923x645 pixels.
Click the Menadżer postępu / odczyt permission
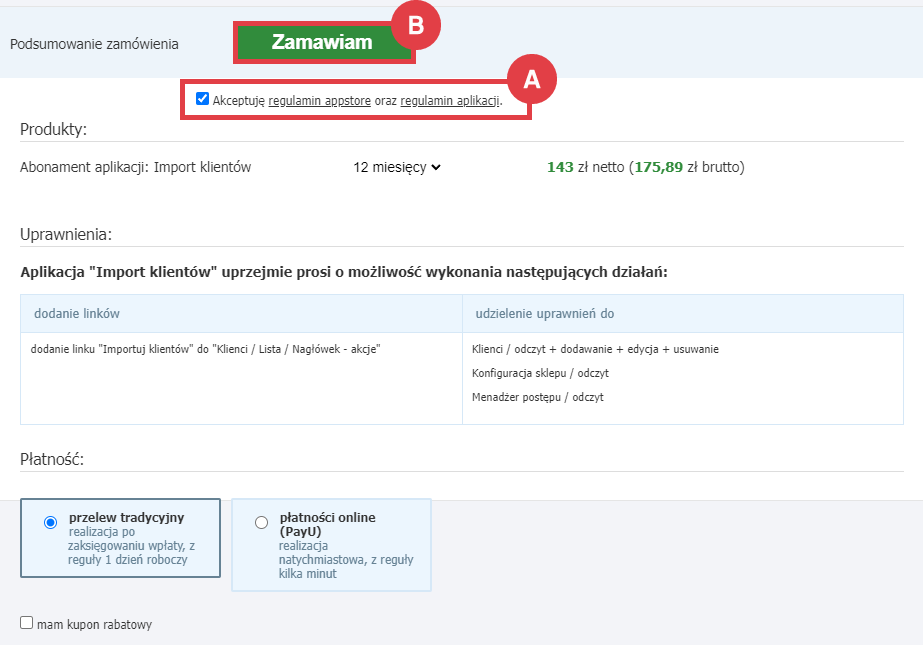[538, 397]
